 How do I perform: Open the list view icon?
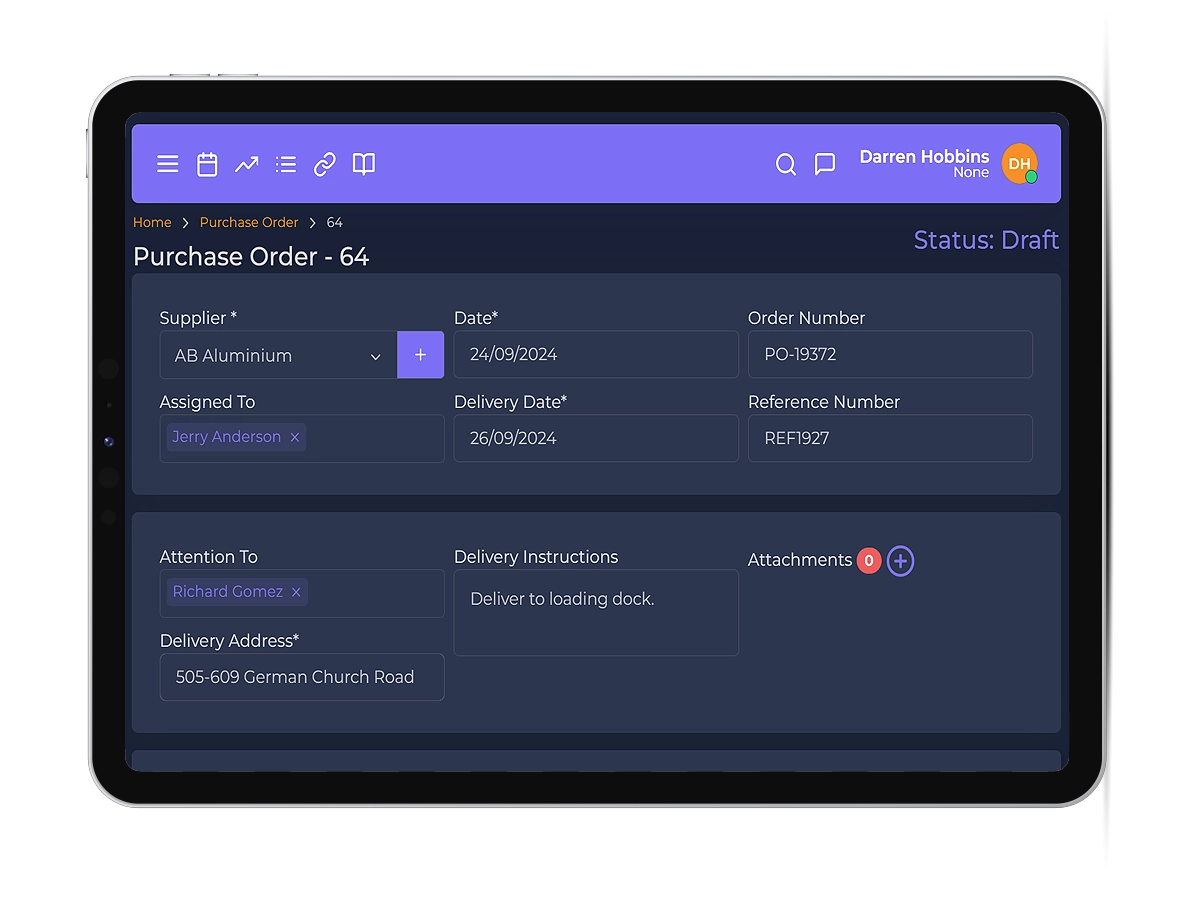pos(285,163)
